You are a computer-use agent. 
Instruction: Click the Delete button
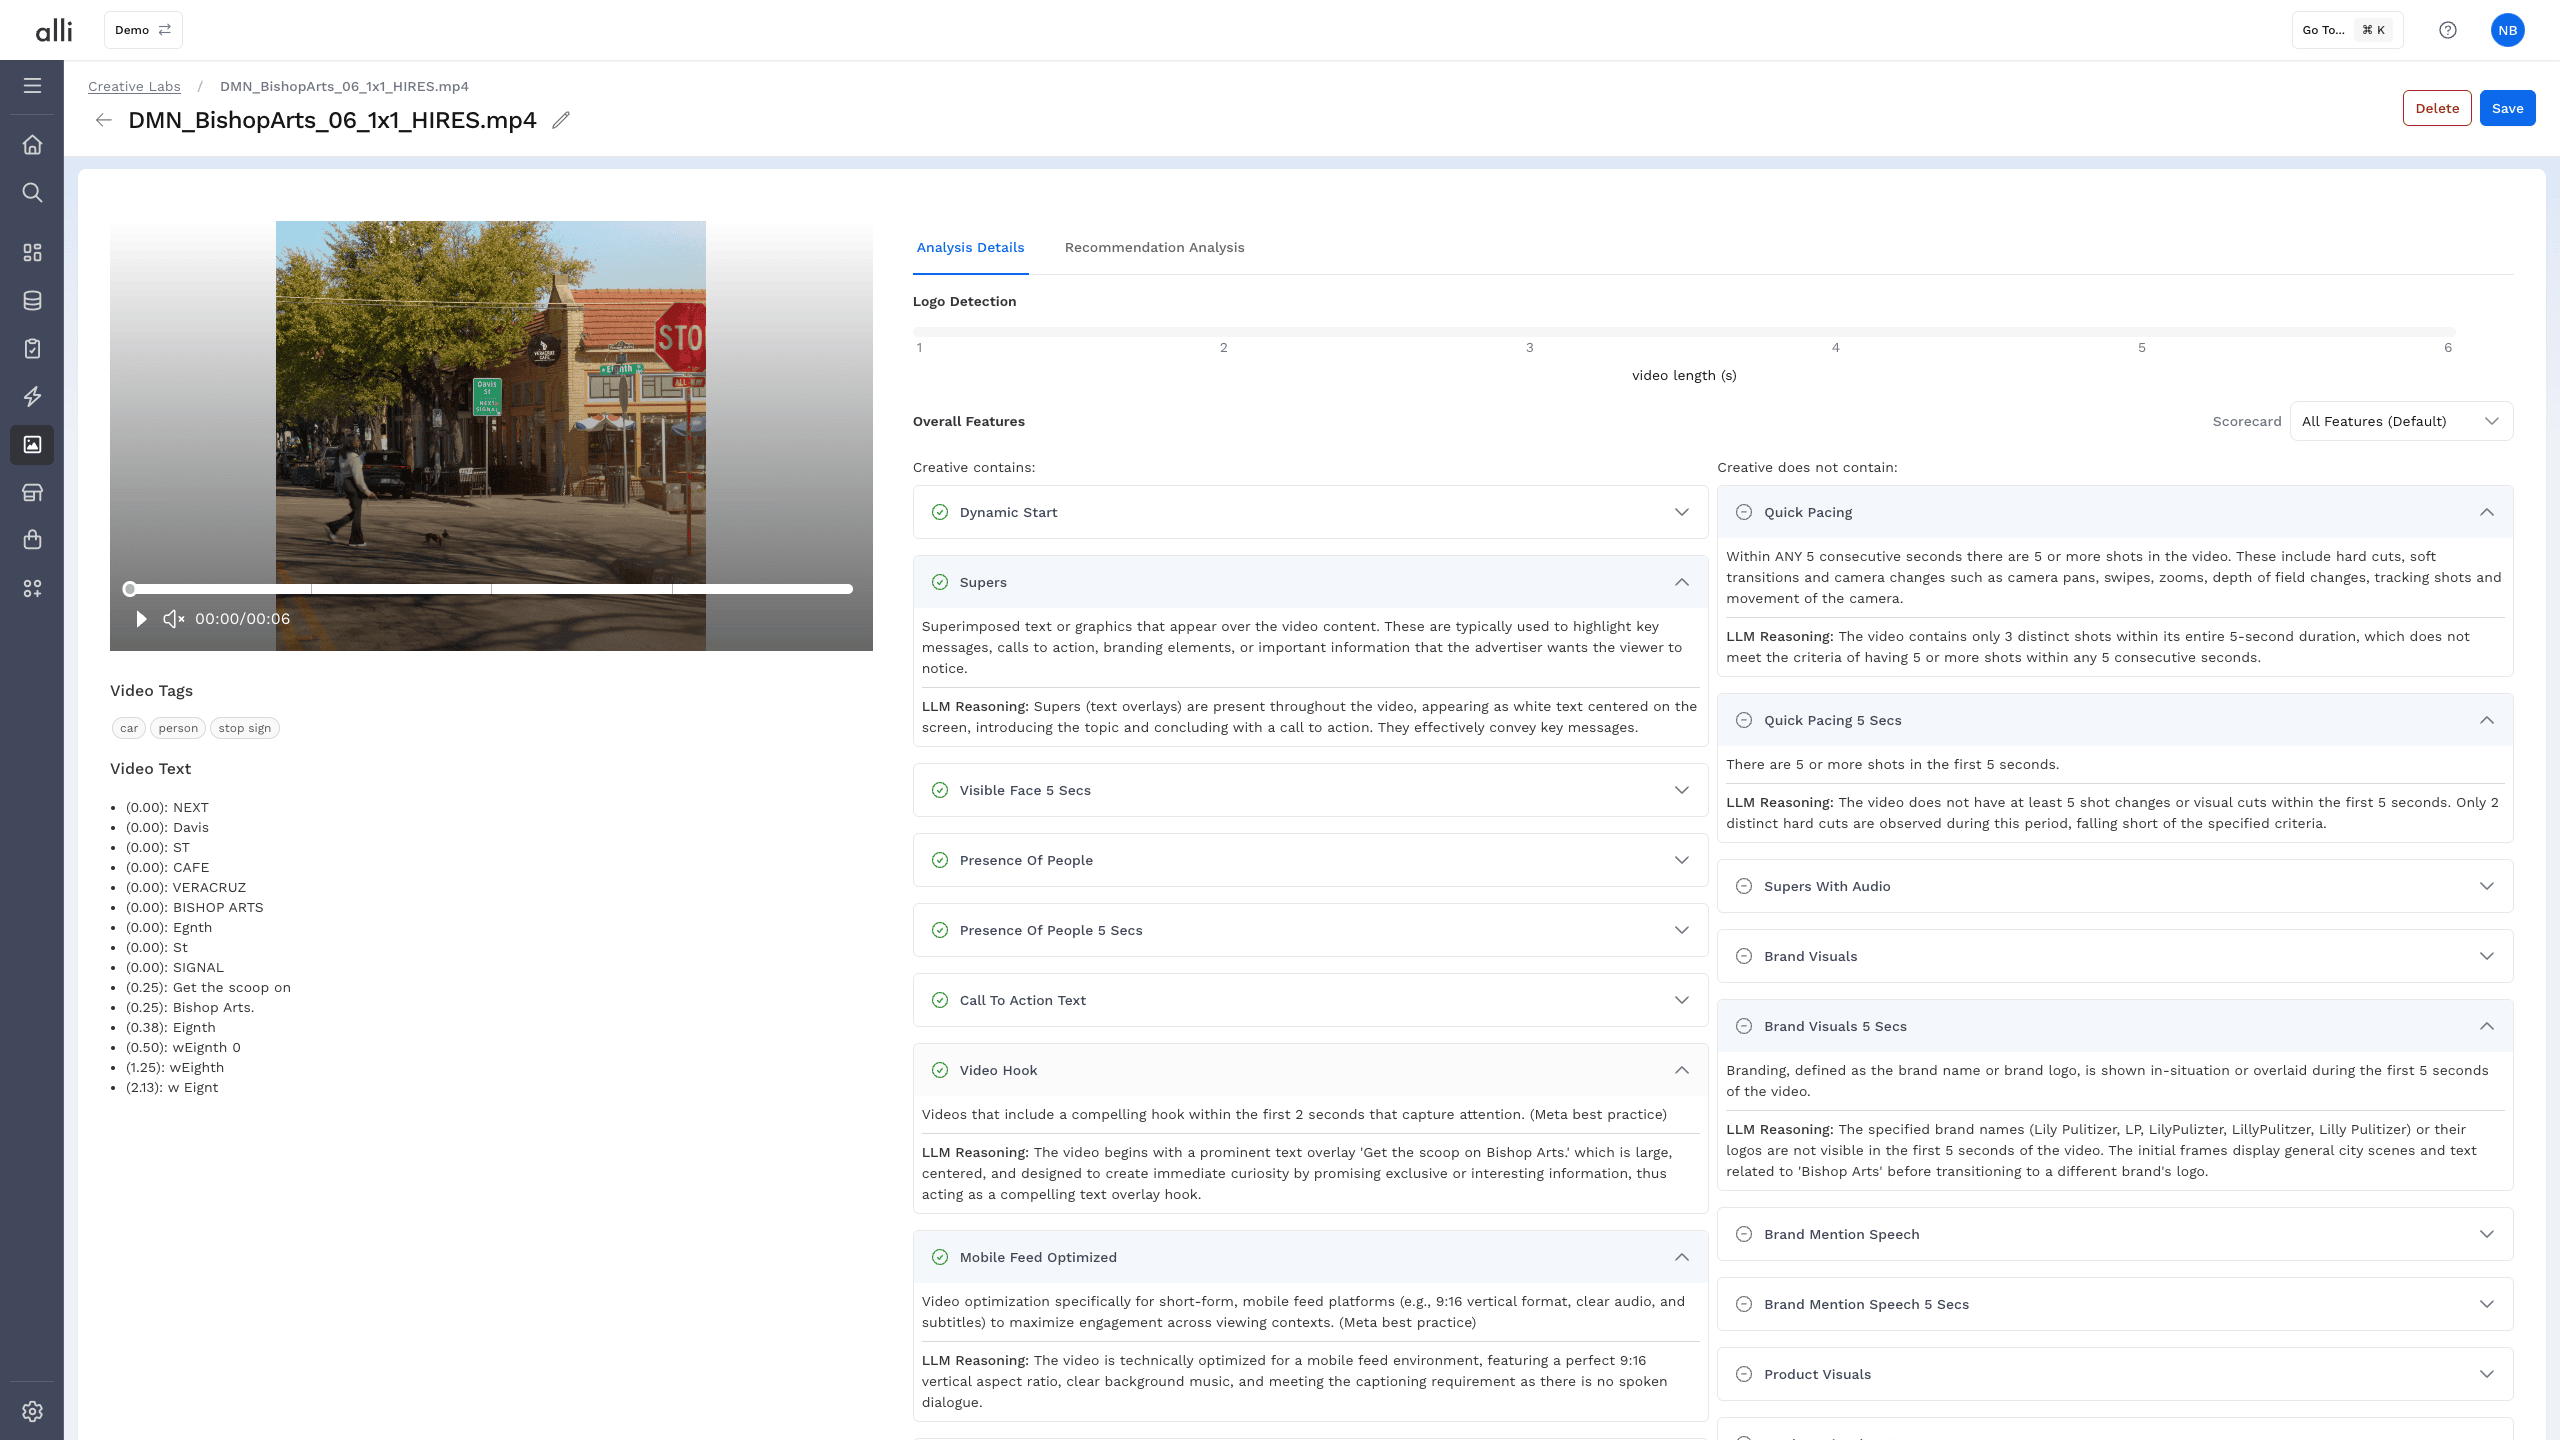point(2437,108)
